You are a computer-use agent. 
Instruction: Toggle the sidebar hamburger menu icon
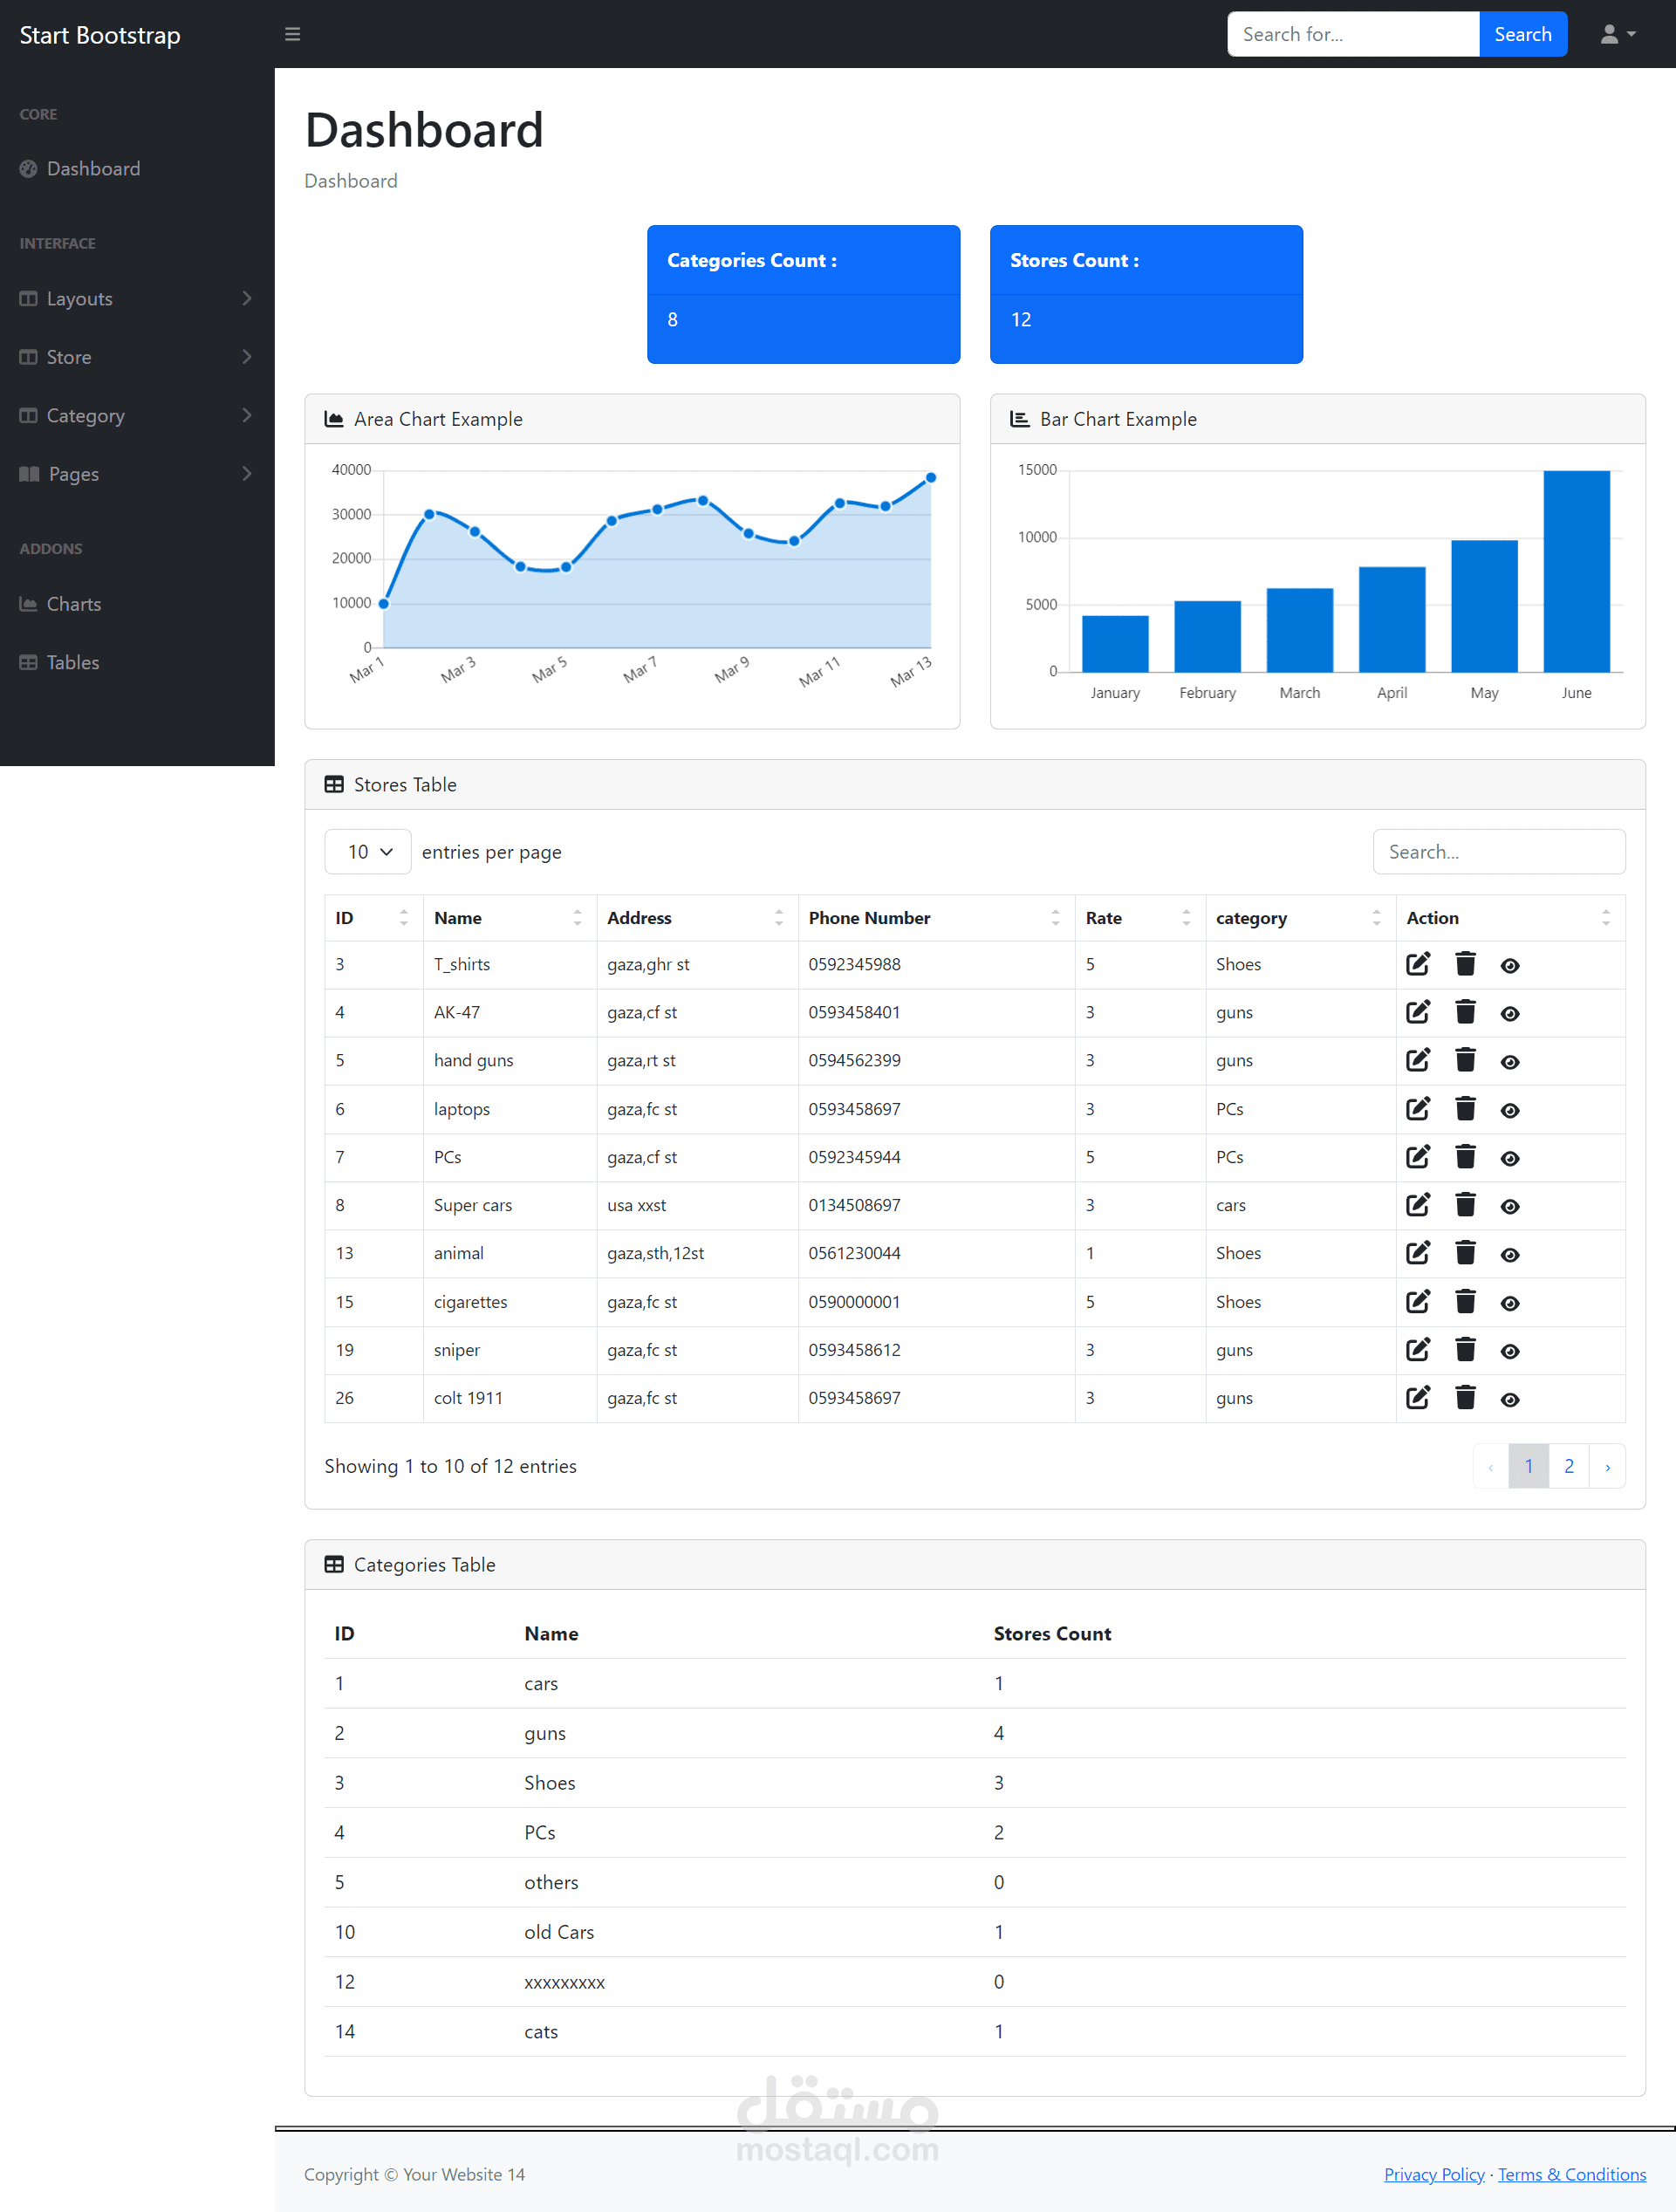tap(292, 34)
